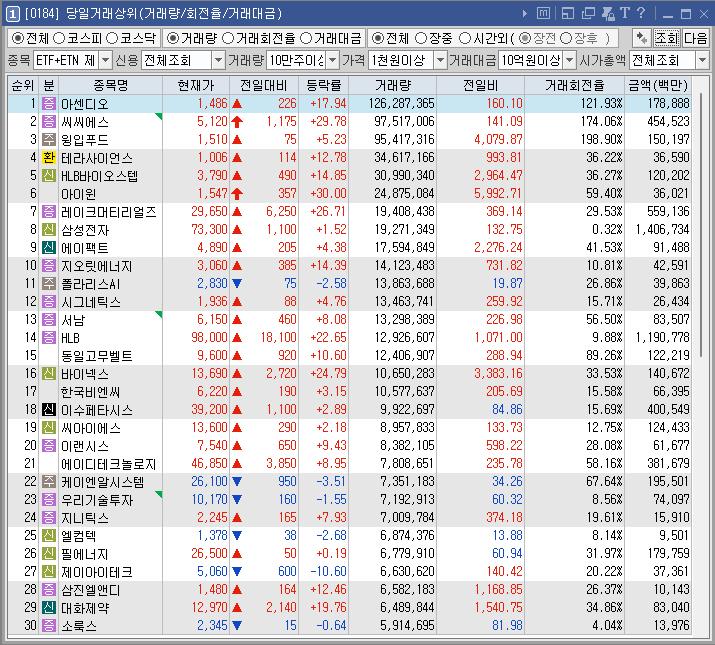Click the 신 badge next to 삼성전자
The width and height of the screenshot is (715, 645).
coord(49,229)
